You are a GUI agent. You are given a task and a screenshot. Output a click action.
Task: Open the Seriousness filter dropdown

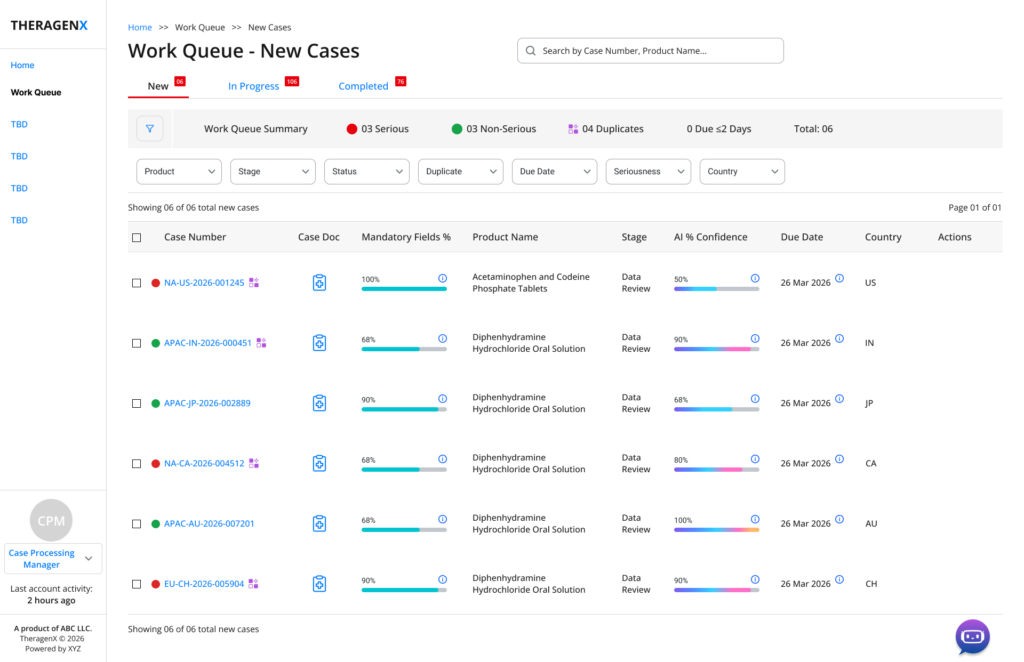coord(648,172)
